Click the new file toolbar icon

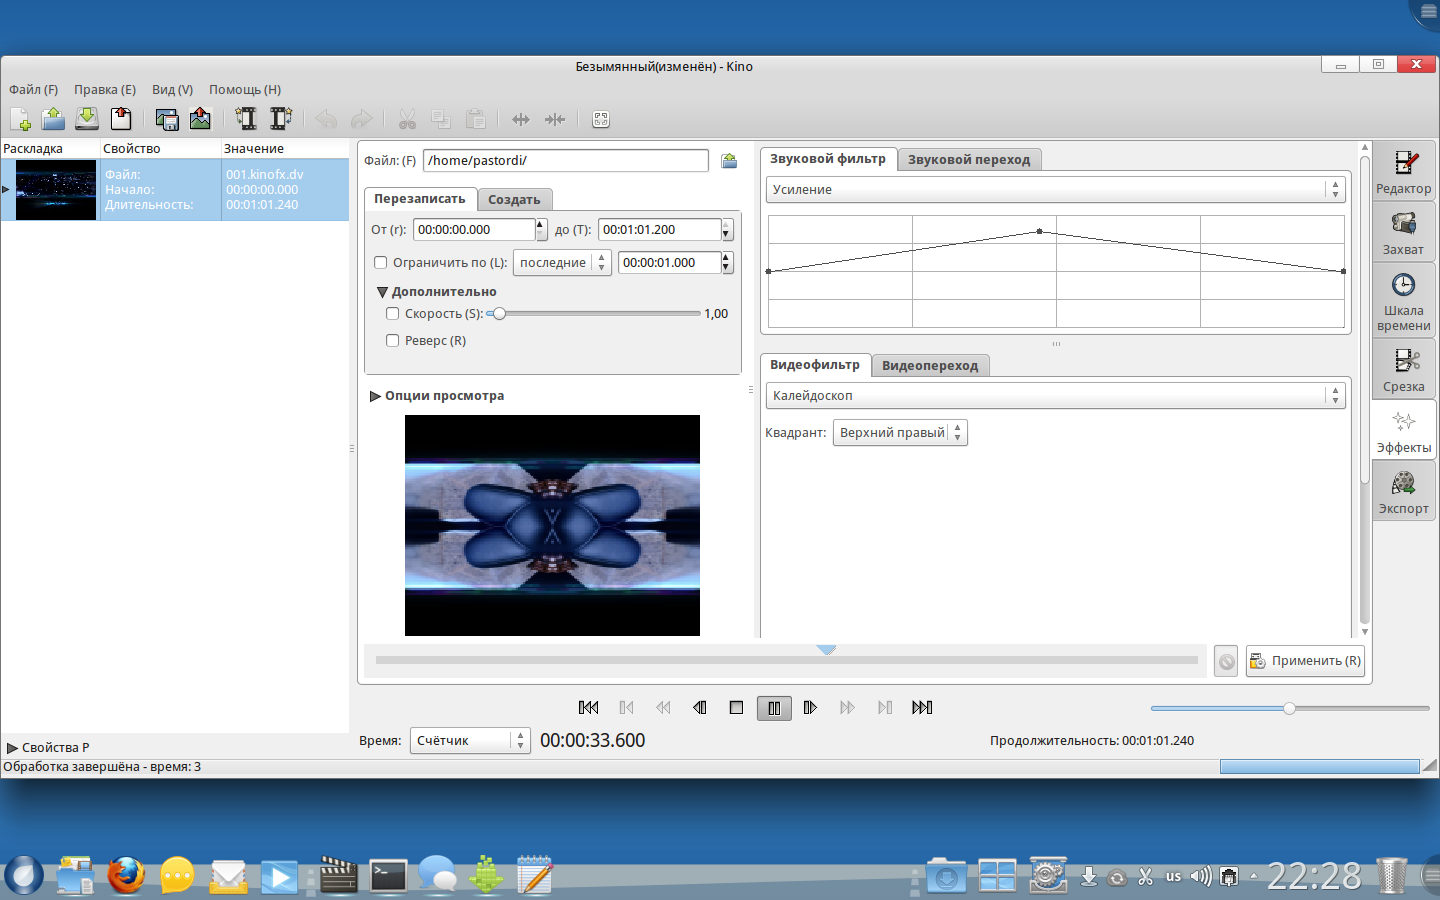[x=20, y=119]
